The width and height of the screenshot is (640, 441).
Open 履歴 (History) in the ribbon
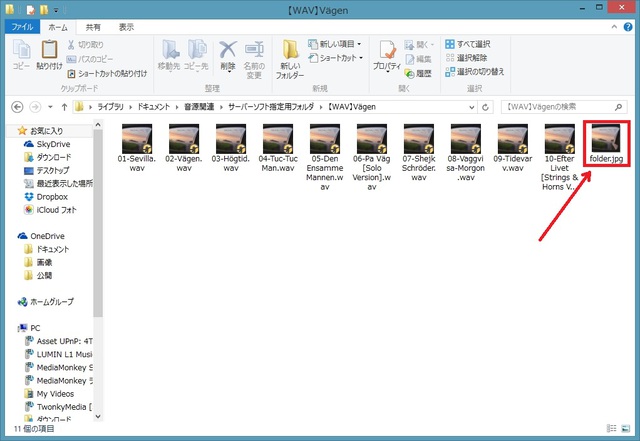pyautogui.click(x=419, y=73)
